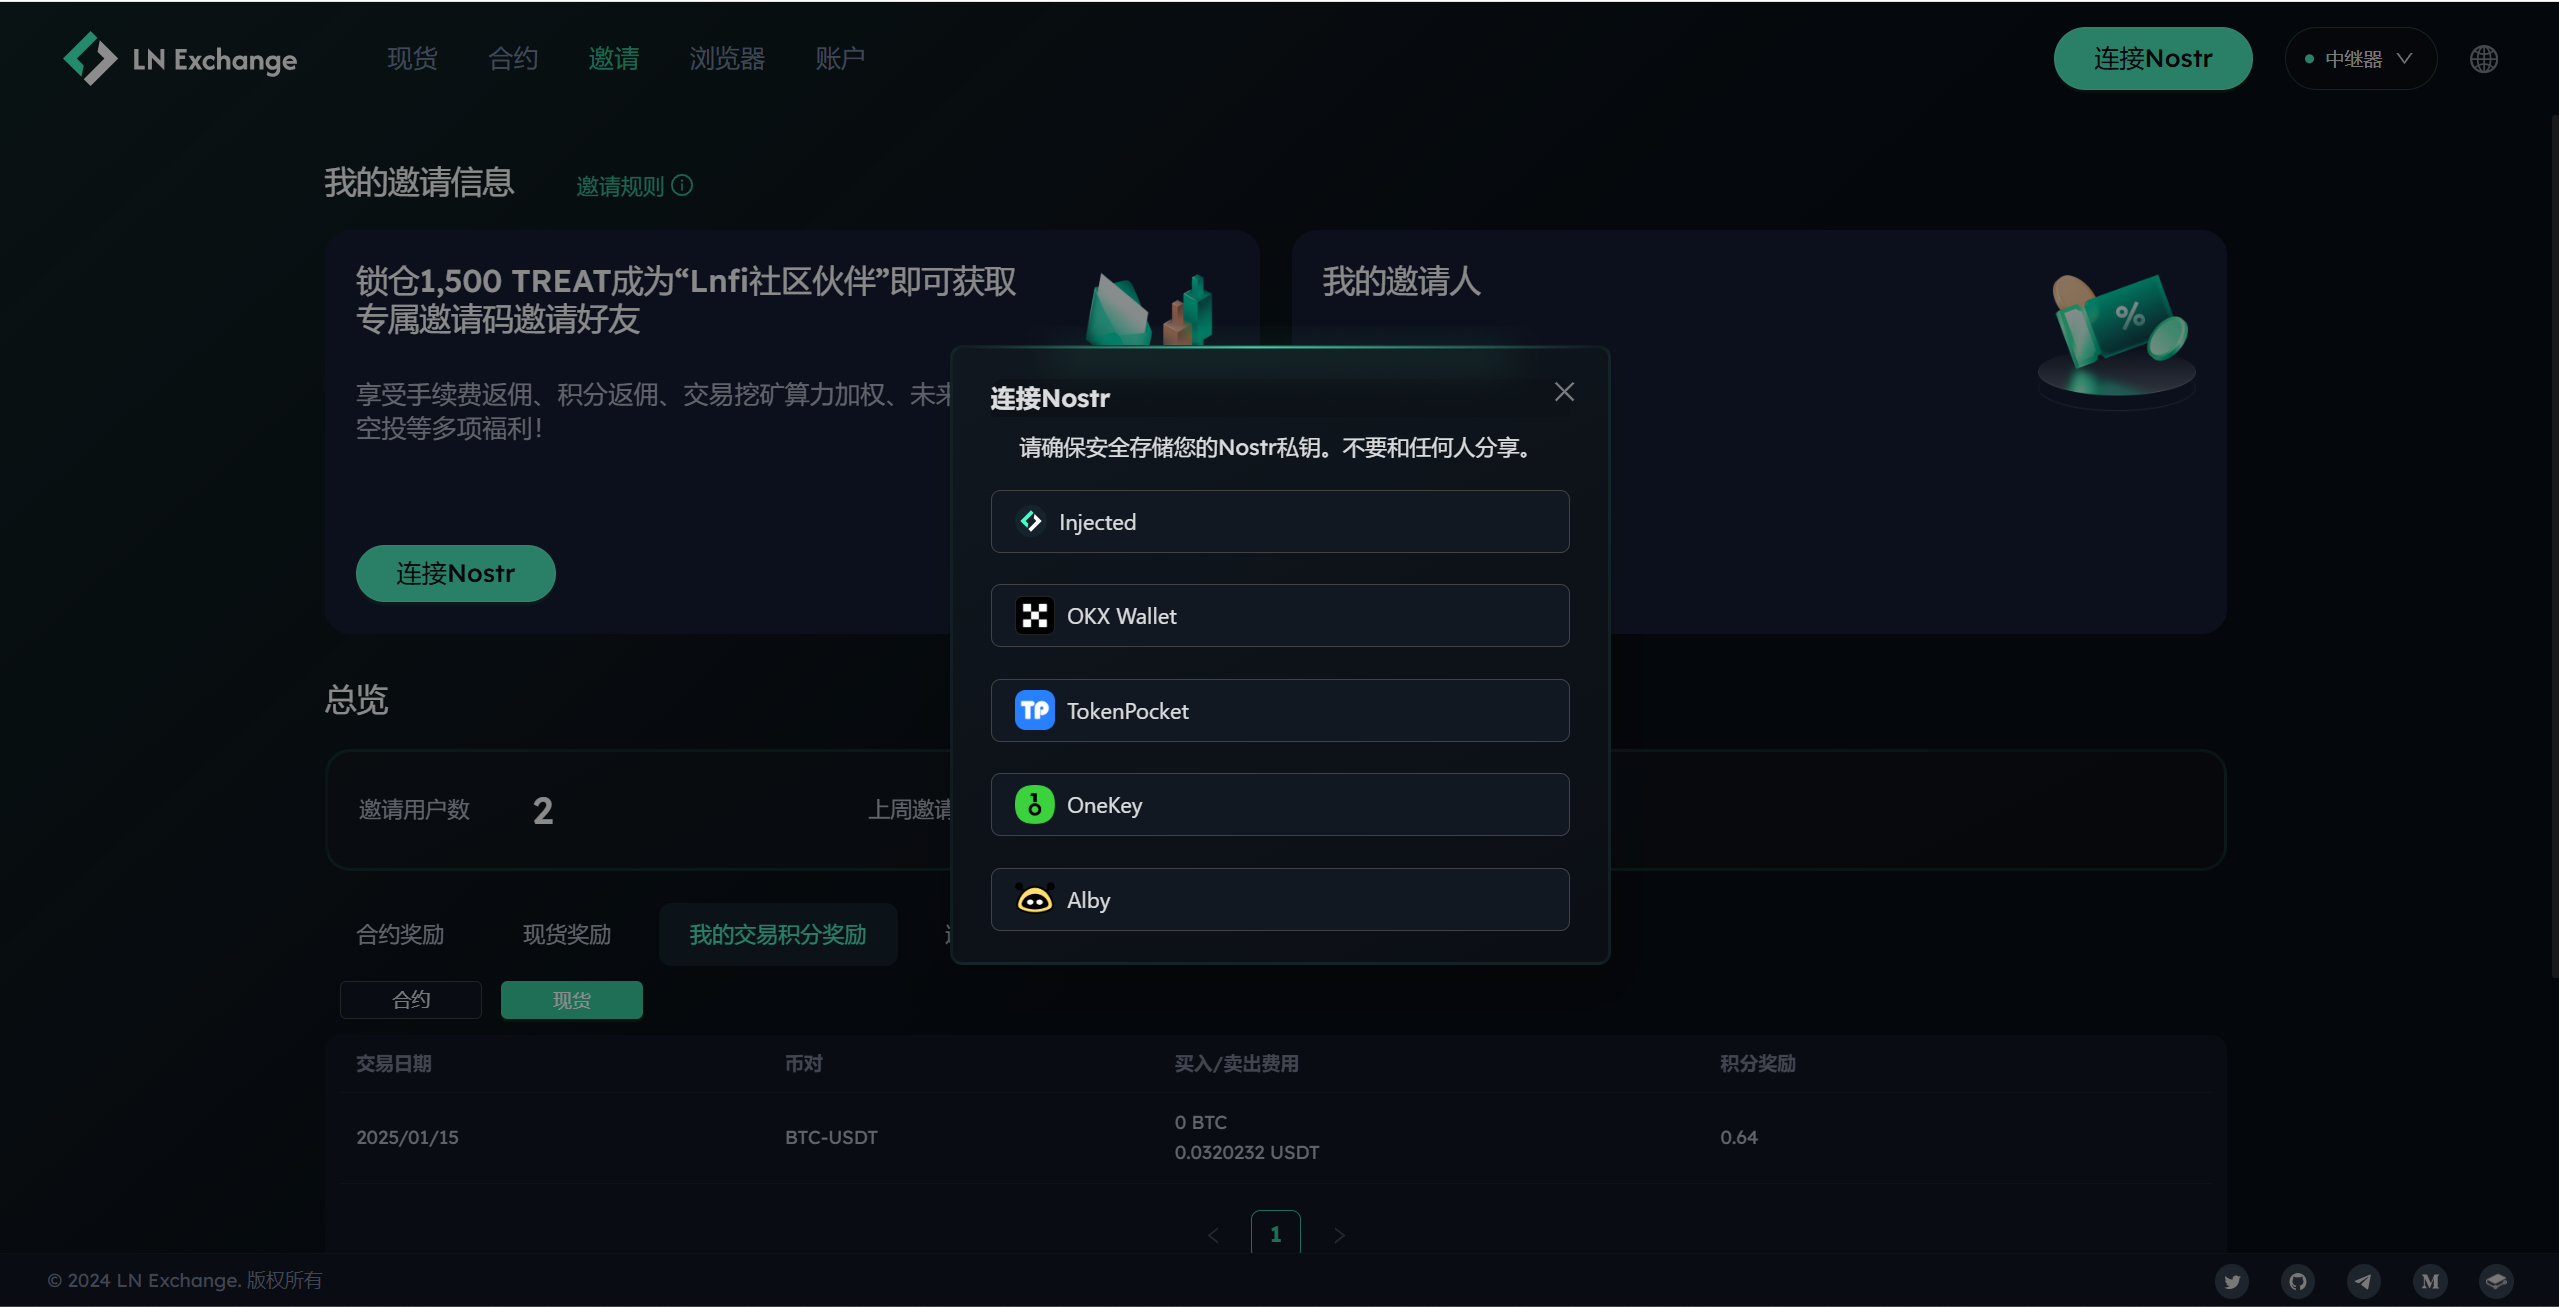Switch to 合约奖励 tab

(x=400, y=934)
